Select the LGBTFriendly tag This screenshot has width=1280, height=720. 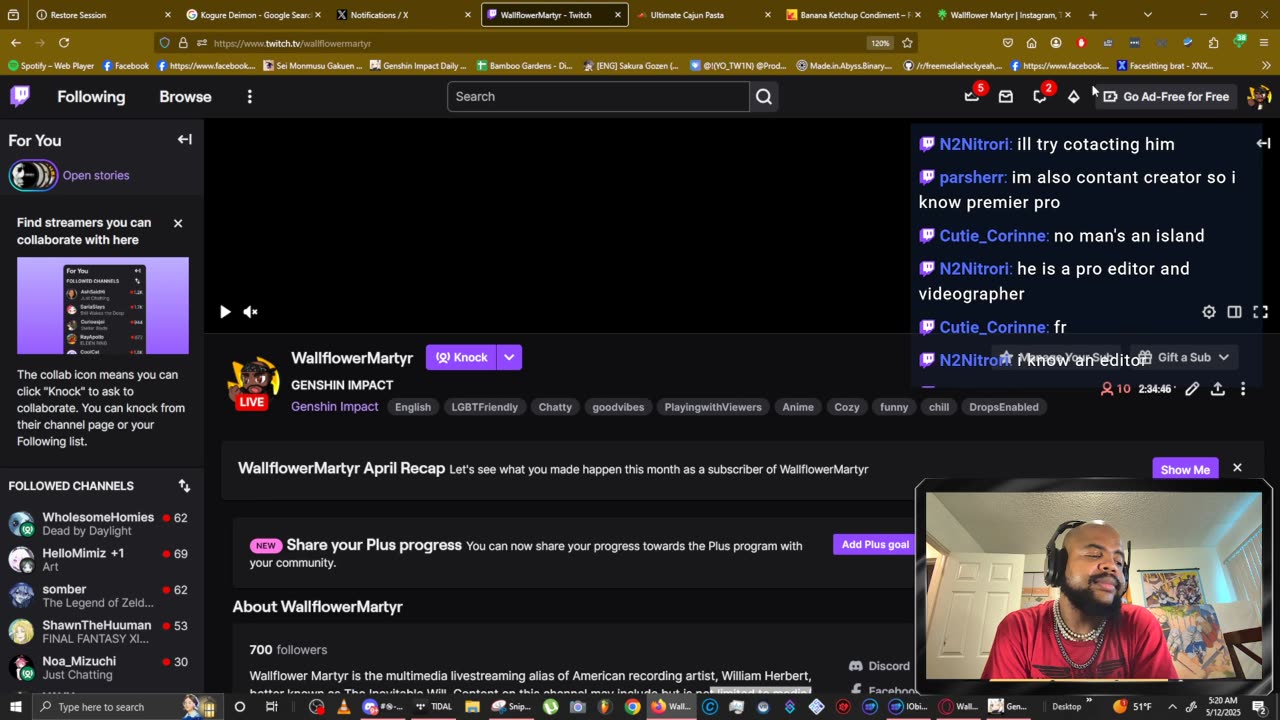(484, 407)
